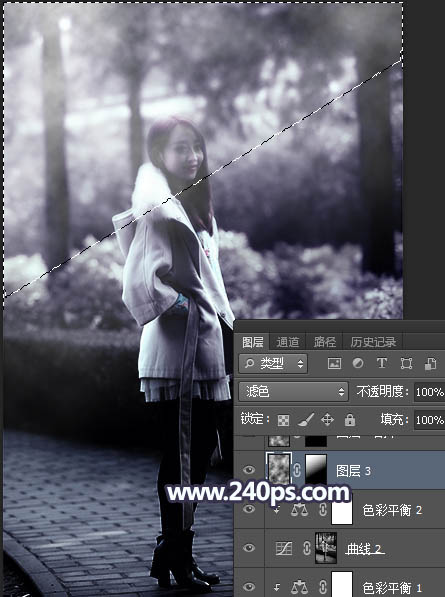Screen dimensions: 445x597
Task: Filter layers by smart object icon
Action: [x=430, y=364]
